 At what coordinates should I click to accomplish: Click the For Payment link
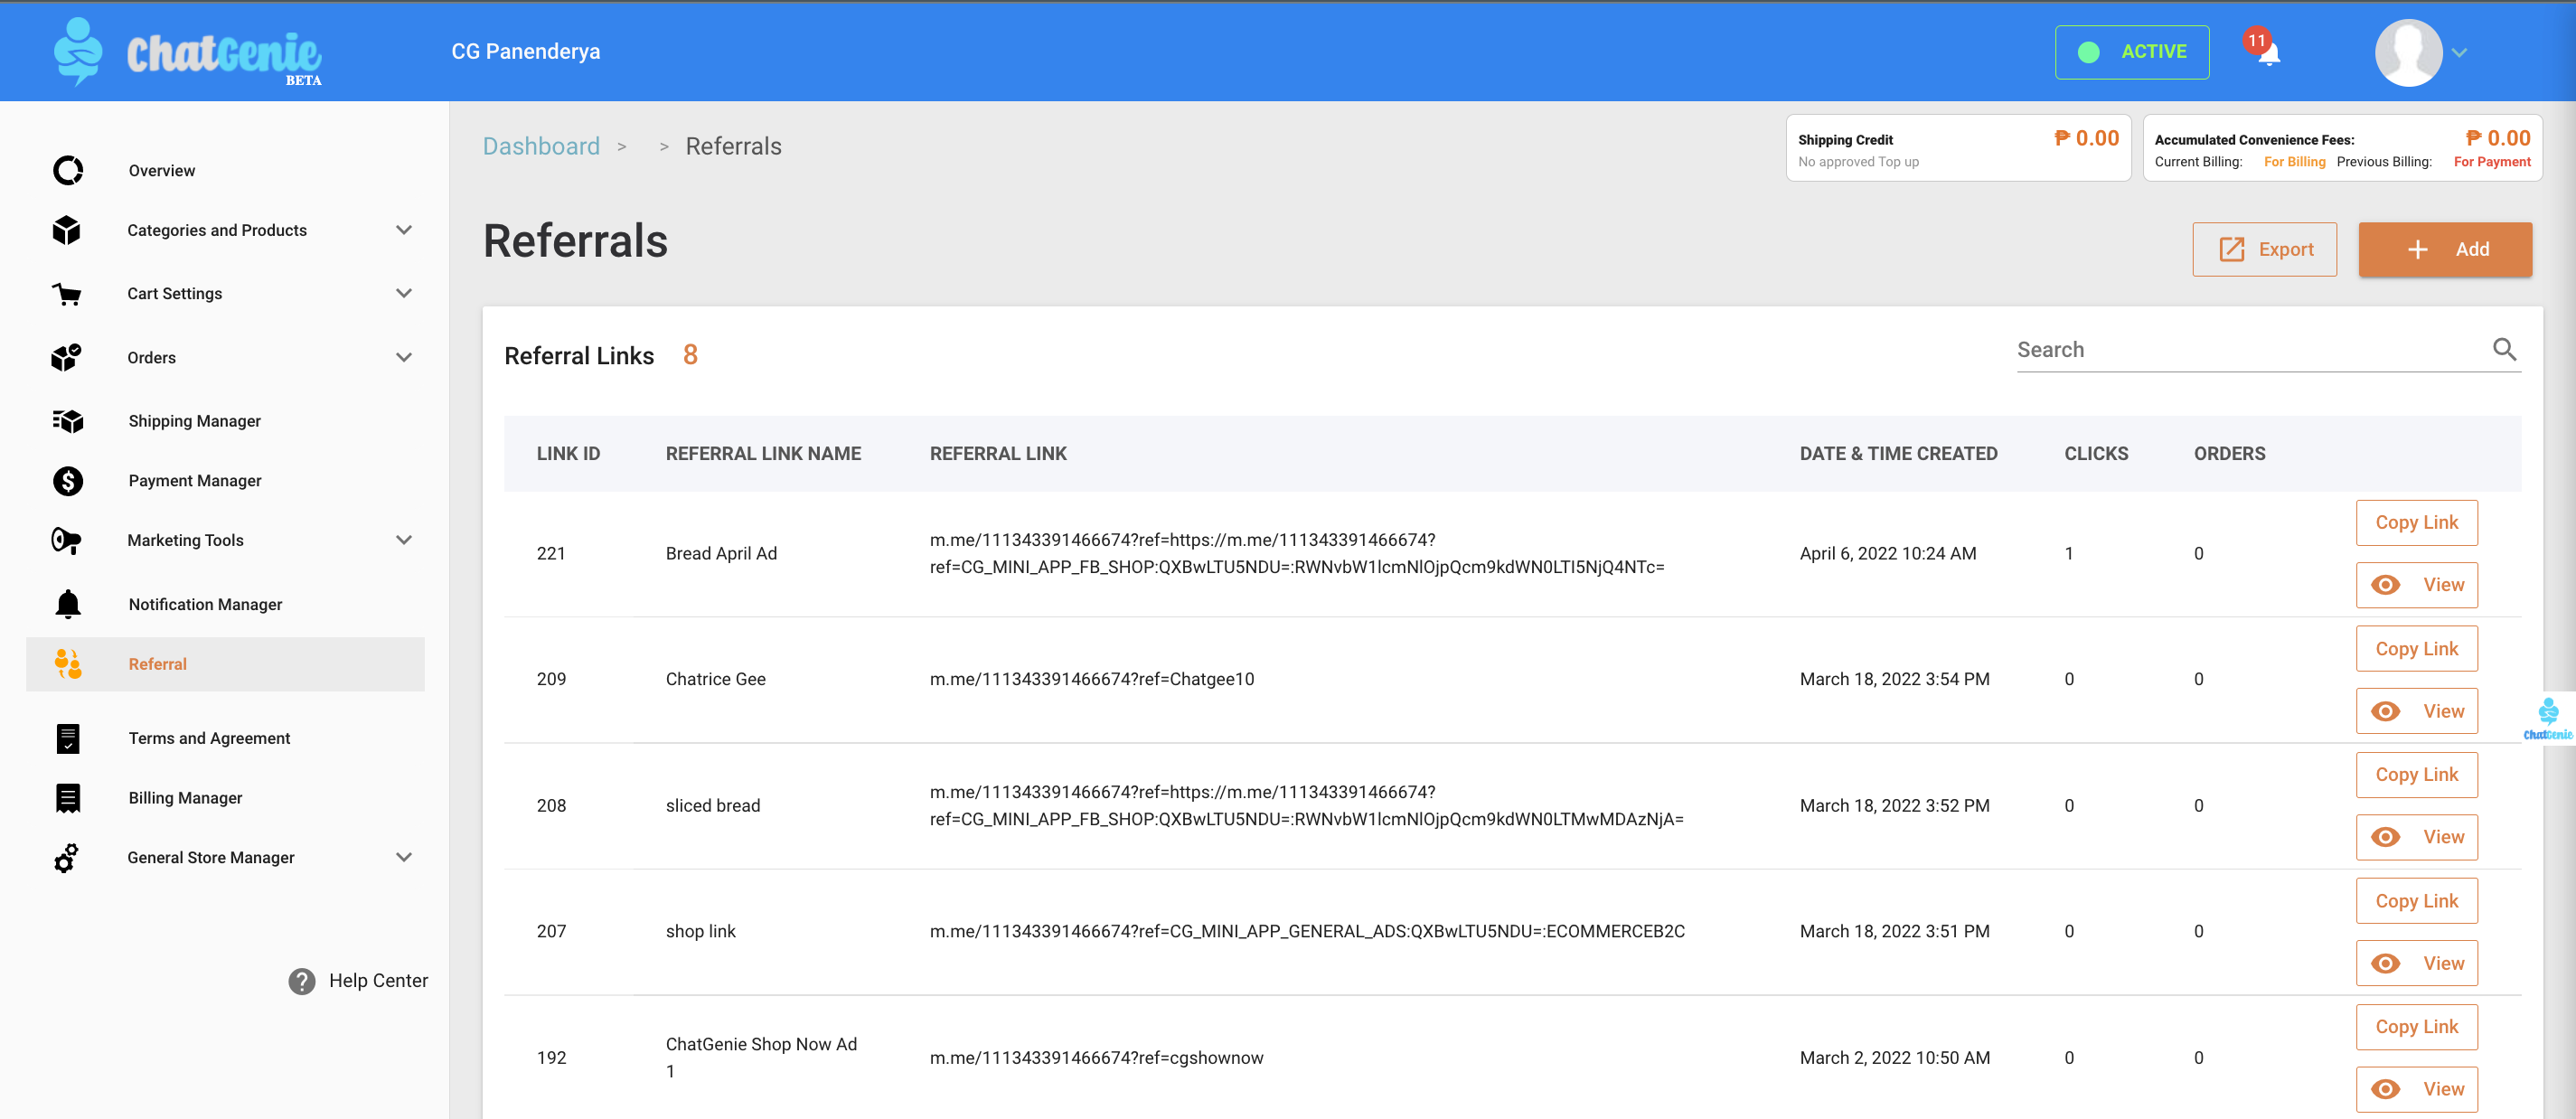(x=2491, y=162)
